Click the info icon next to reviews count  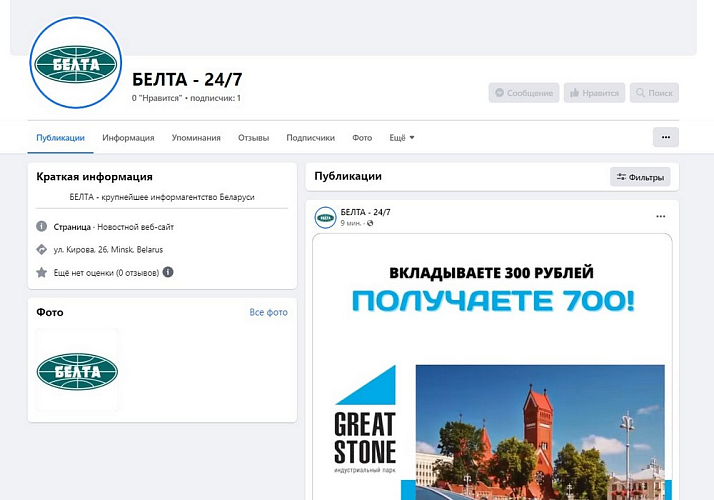168,272
